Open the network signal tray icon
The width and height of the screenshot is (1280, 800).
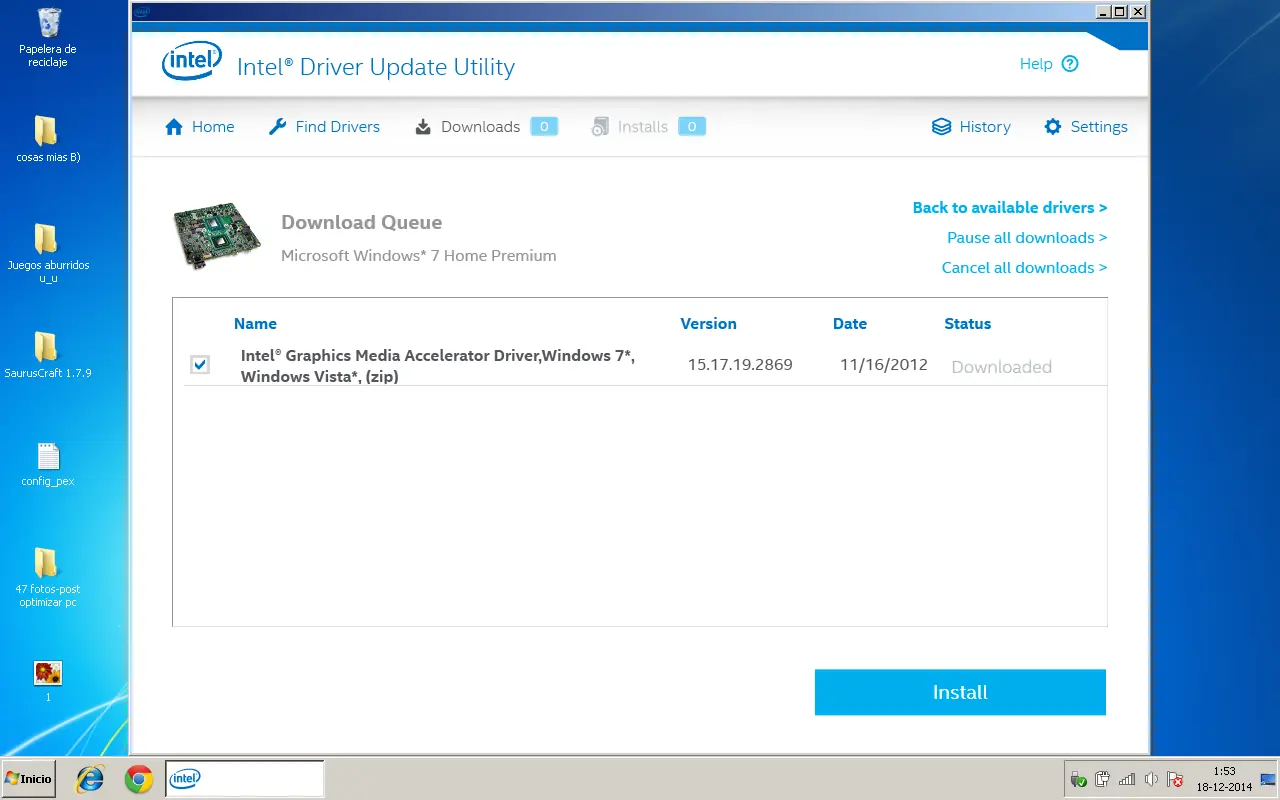point(1127,779)
